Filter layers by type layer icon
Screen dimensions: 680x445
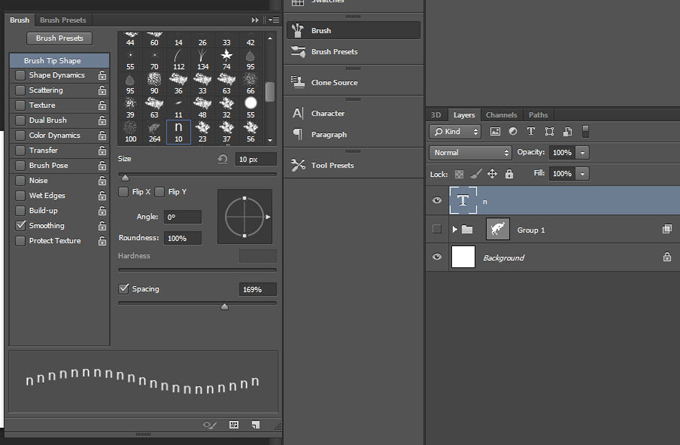[x=531, y=131]
